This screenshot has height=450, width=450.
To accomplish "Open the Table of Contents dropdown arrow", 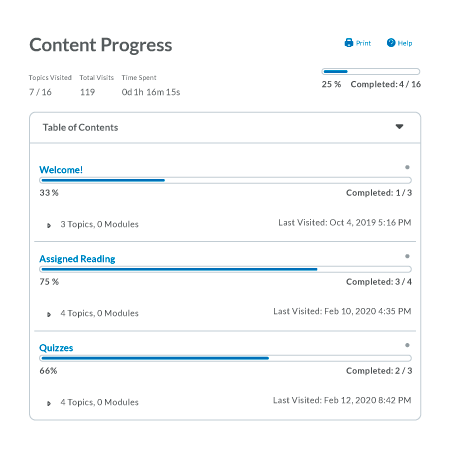I will (x=399, y=127).
